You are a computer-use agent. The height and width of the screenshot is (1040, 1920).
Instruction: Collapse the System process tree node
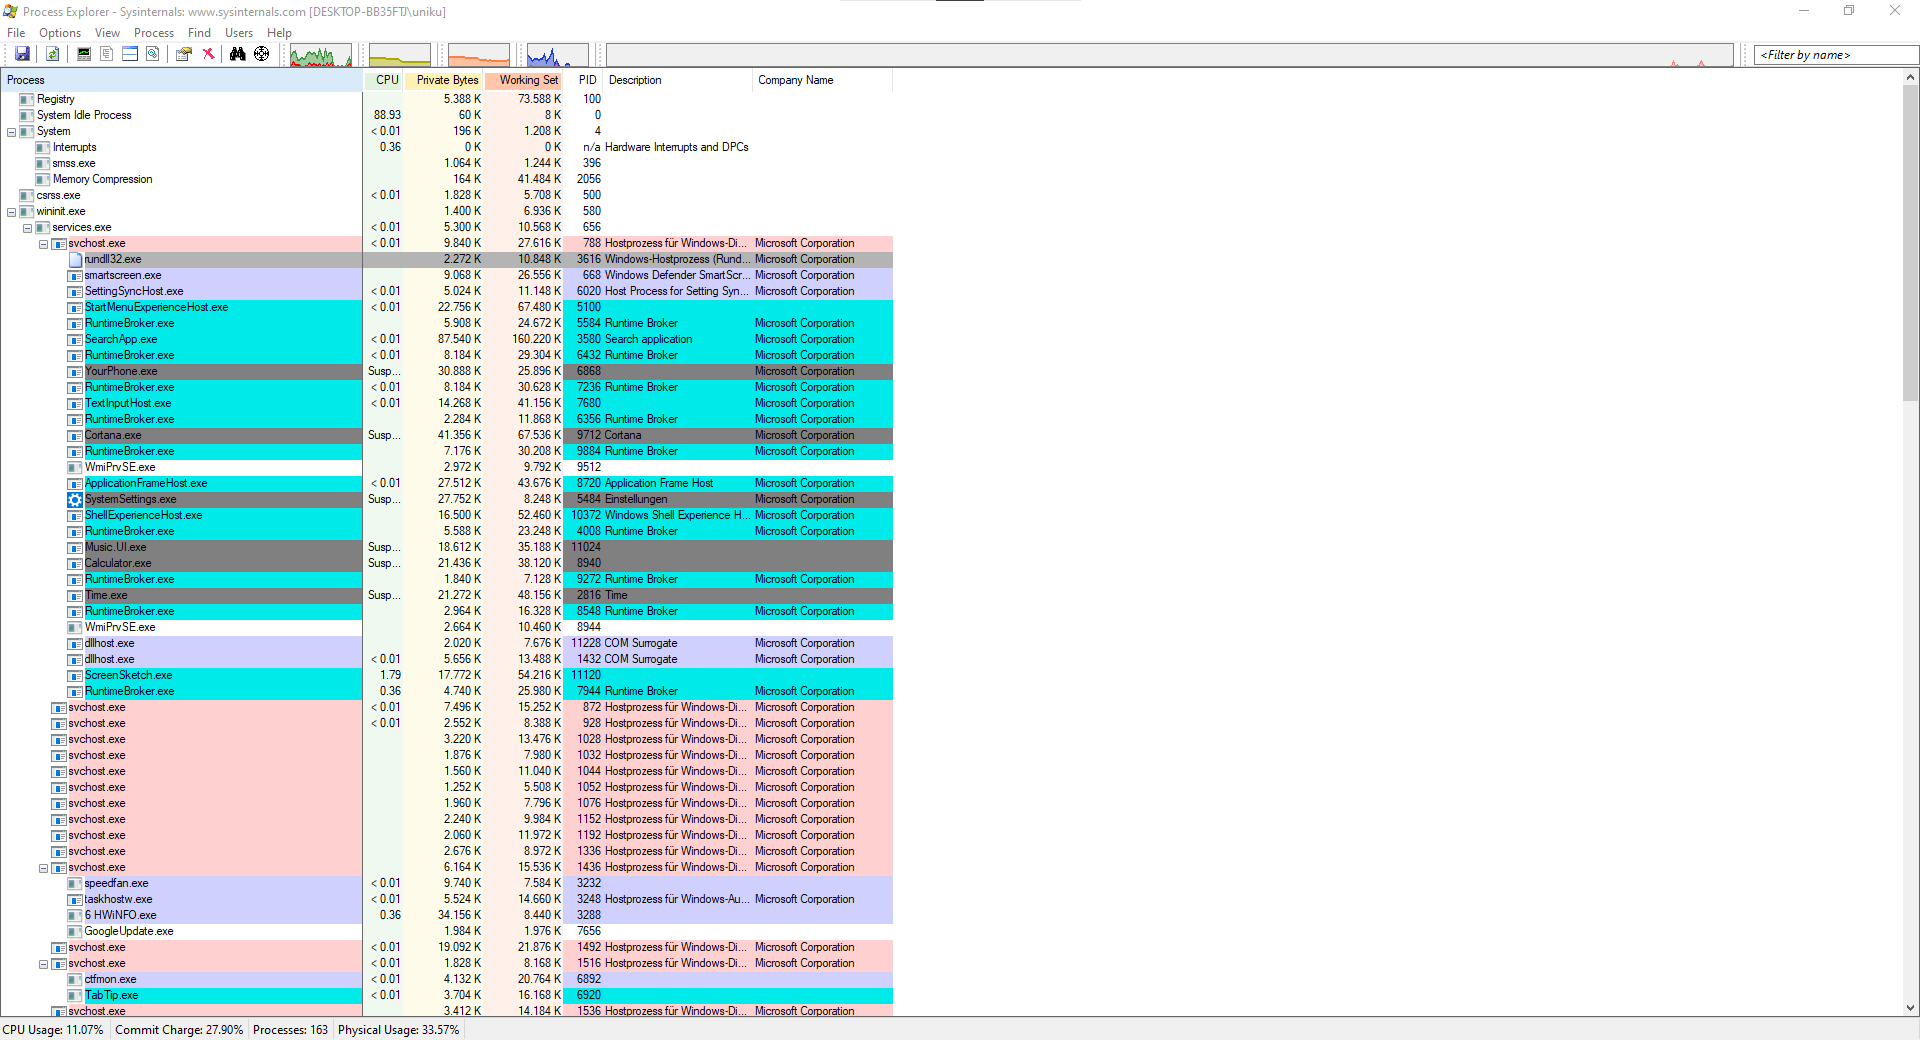click(12, 132)
